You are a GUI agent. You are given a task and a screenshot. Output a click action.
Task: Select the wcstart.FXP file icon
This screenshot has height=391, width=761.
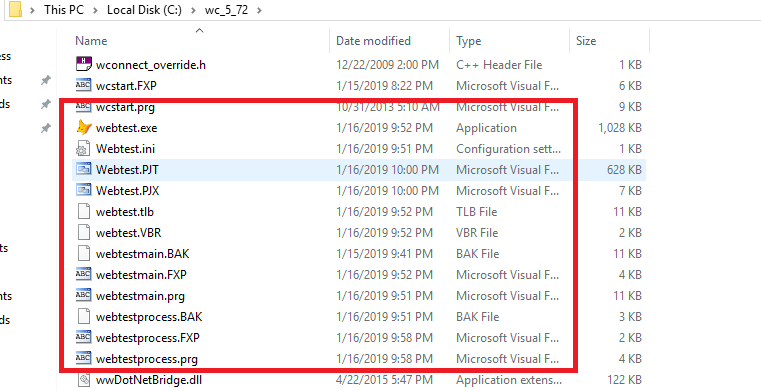point(83,85)
